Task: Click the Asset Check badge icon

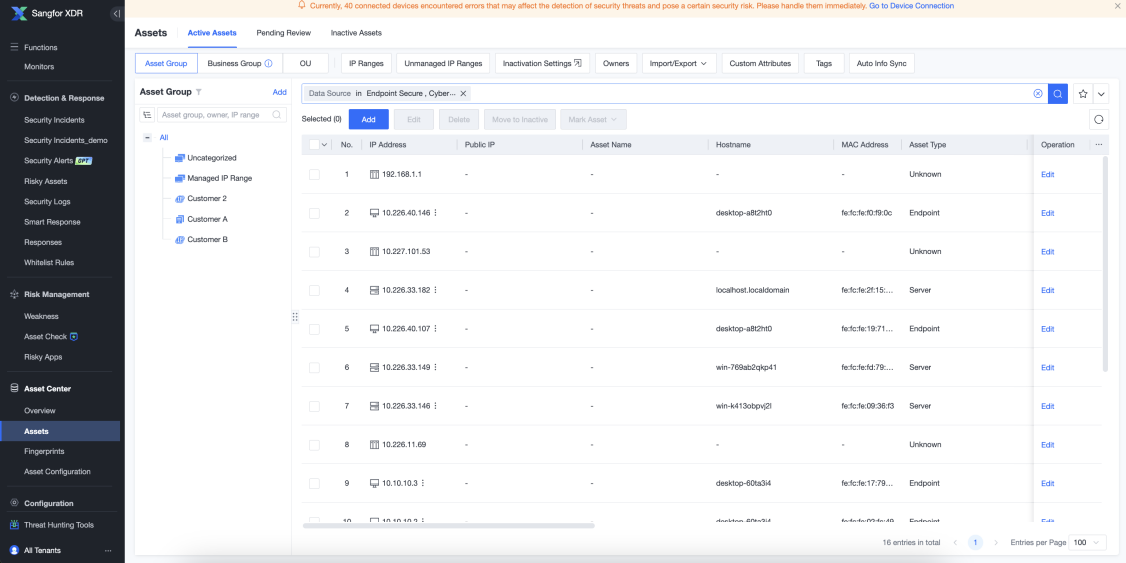Action: pos(74,336)
